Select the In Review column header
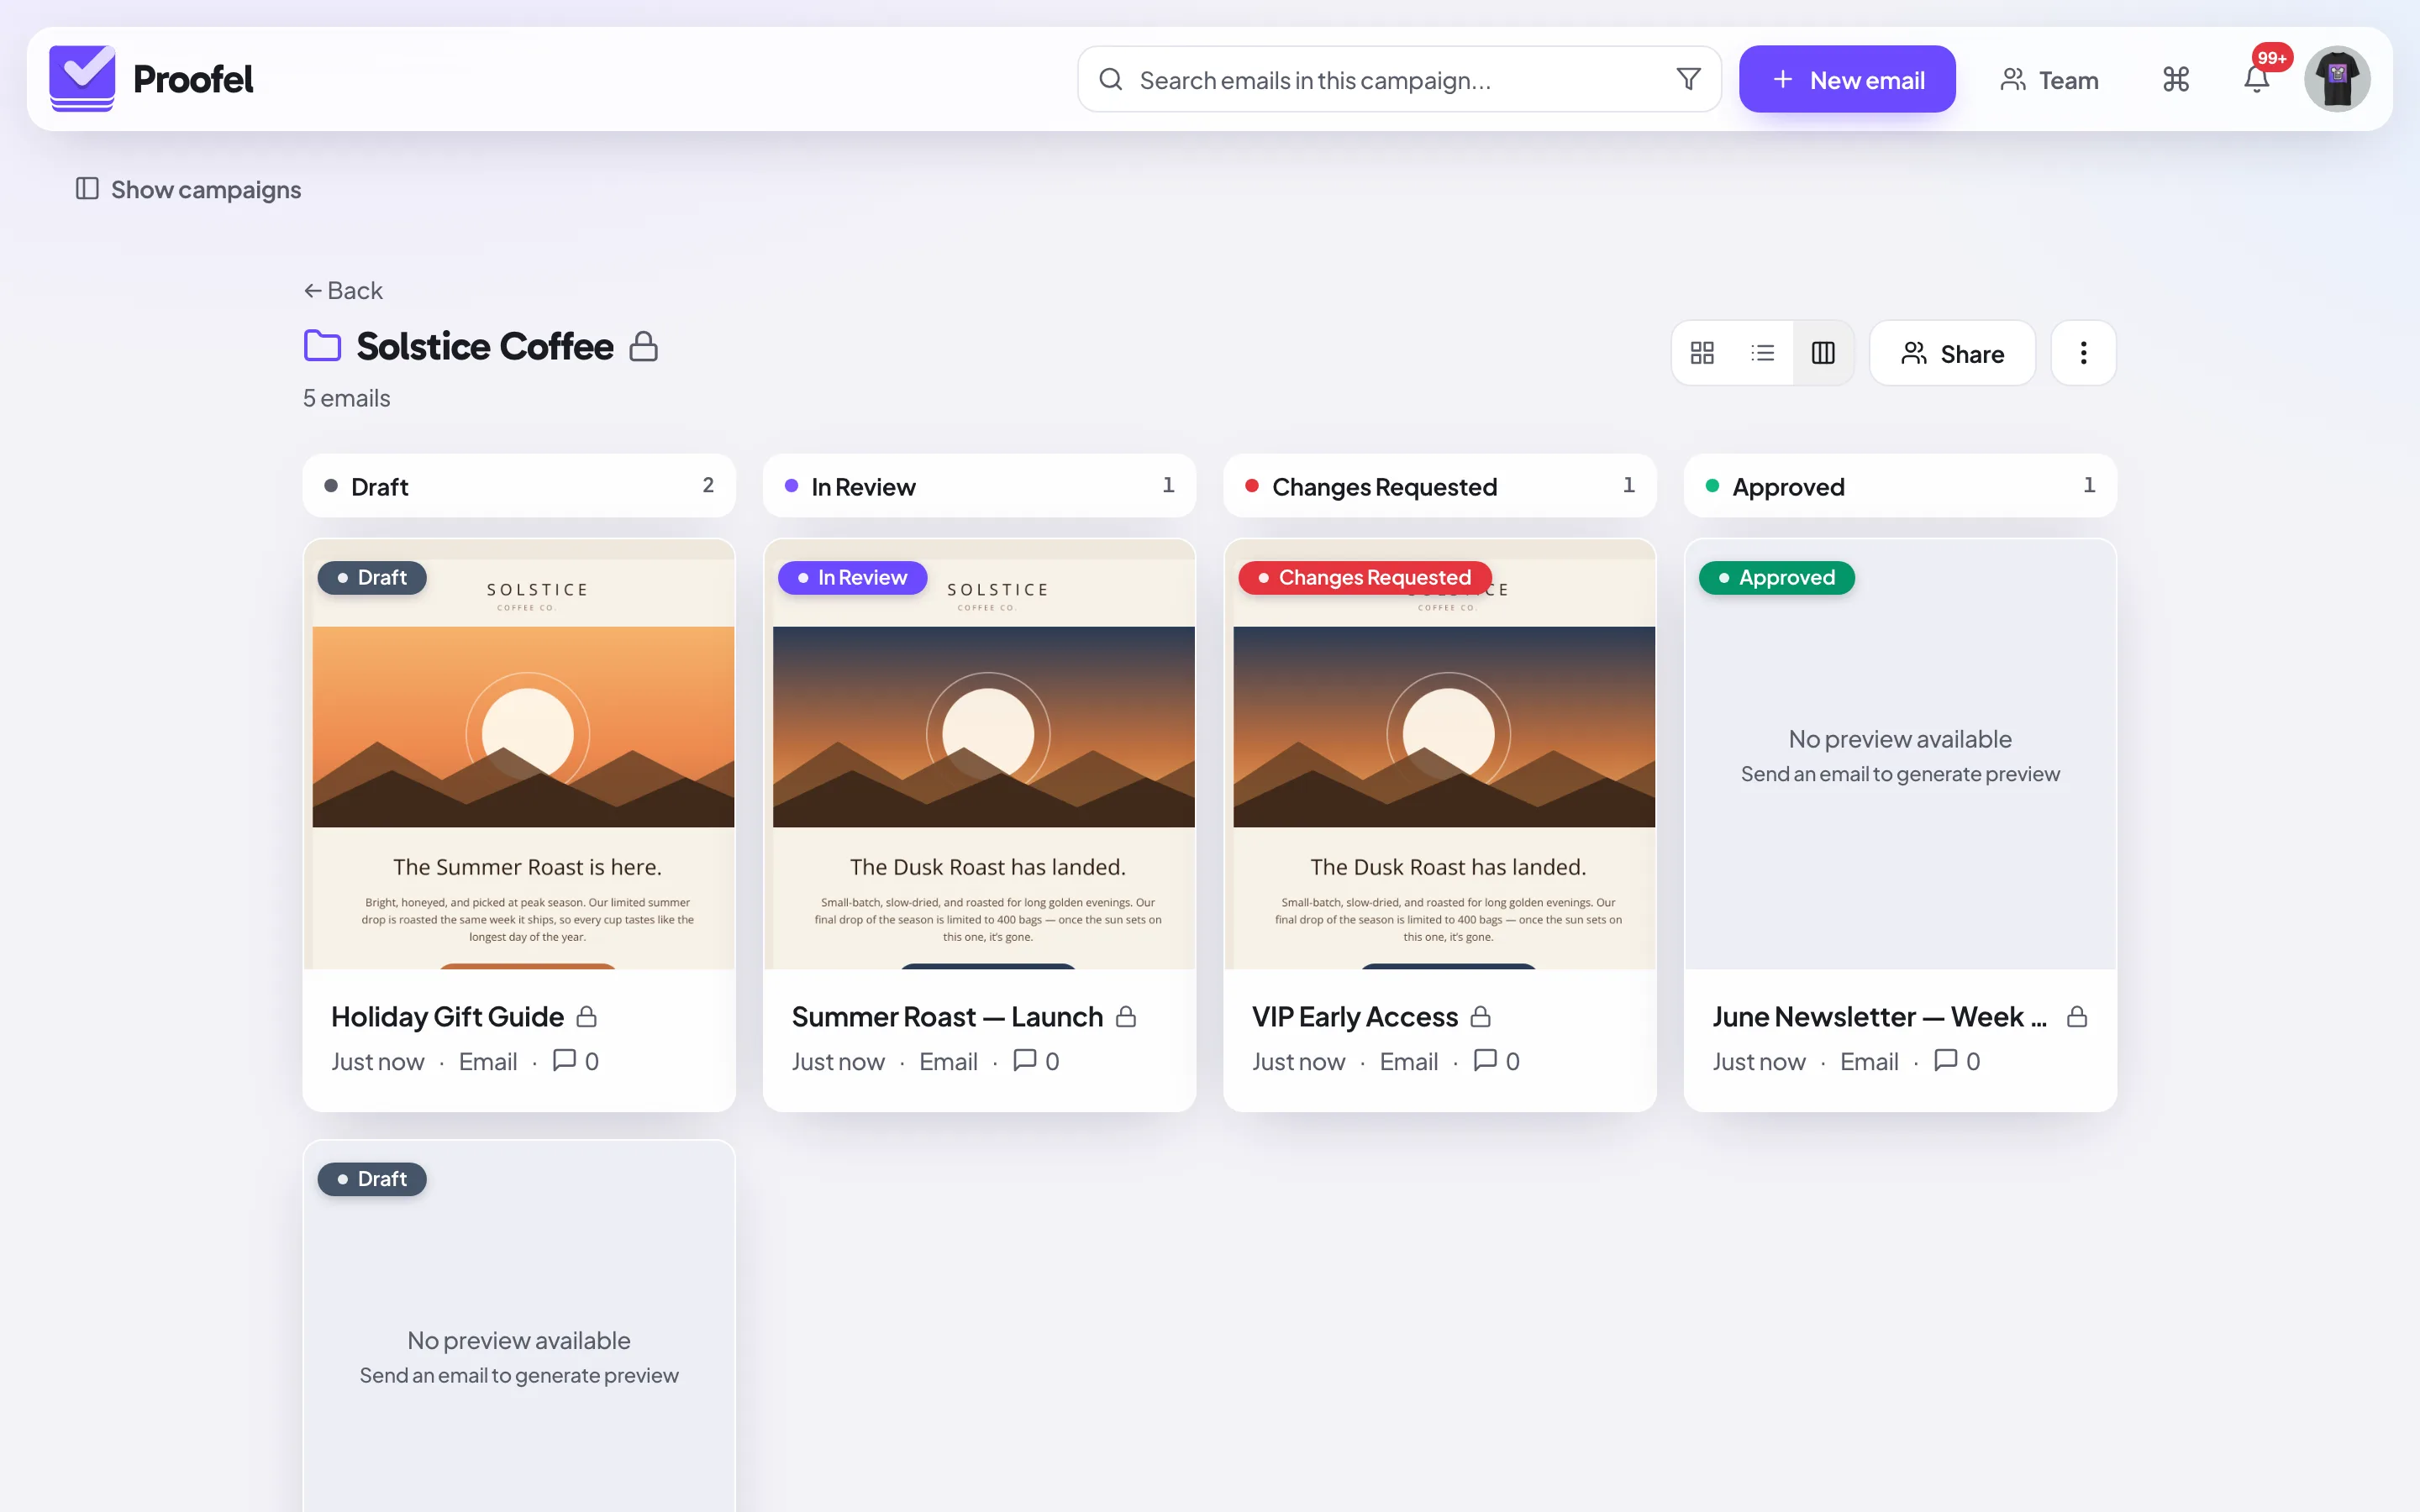Screen dimensions: 2420x1512 (979, 486)
